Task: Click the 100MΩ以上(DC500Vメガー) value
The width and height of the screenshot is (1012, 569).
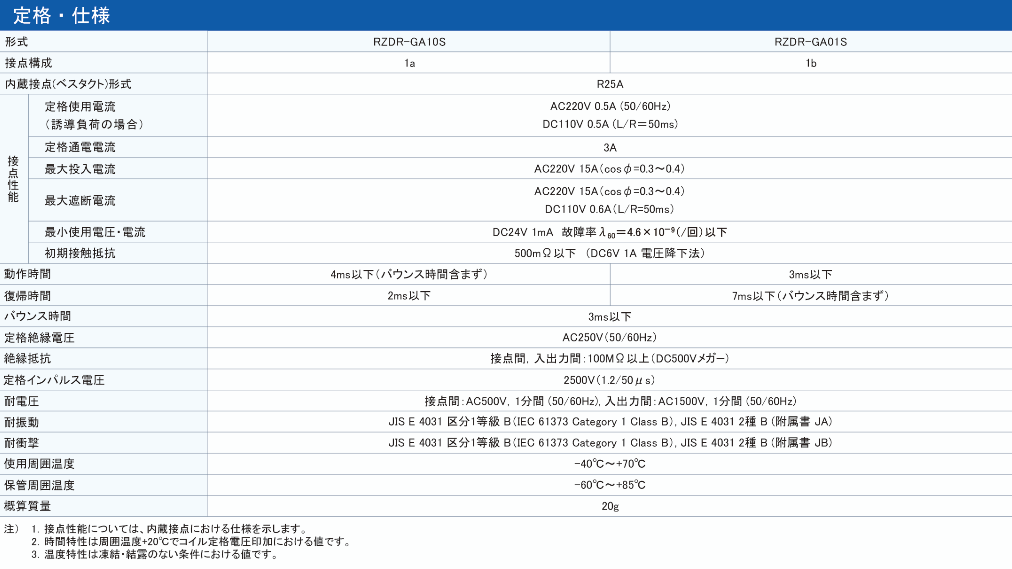Action: 610,359
